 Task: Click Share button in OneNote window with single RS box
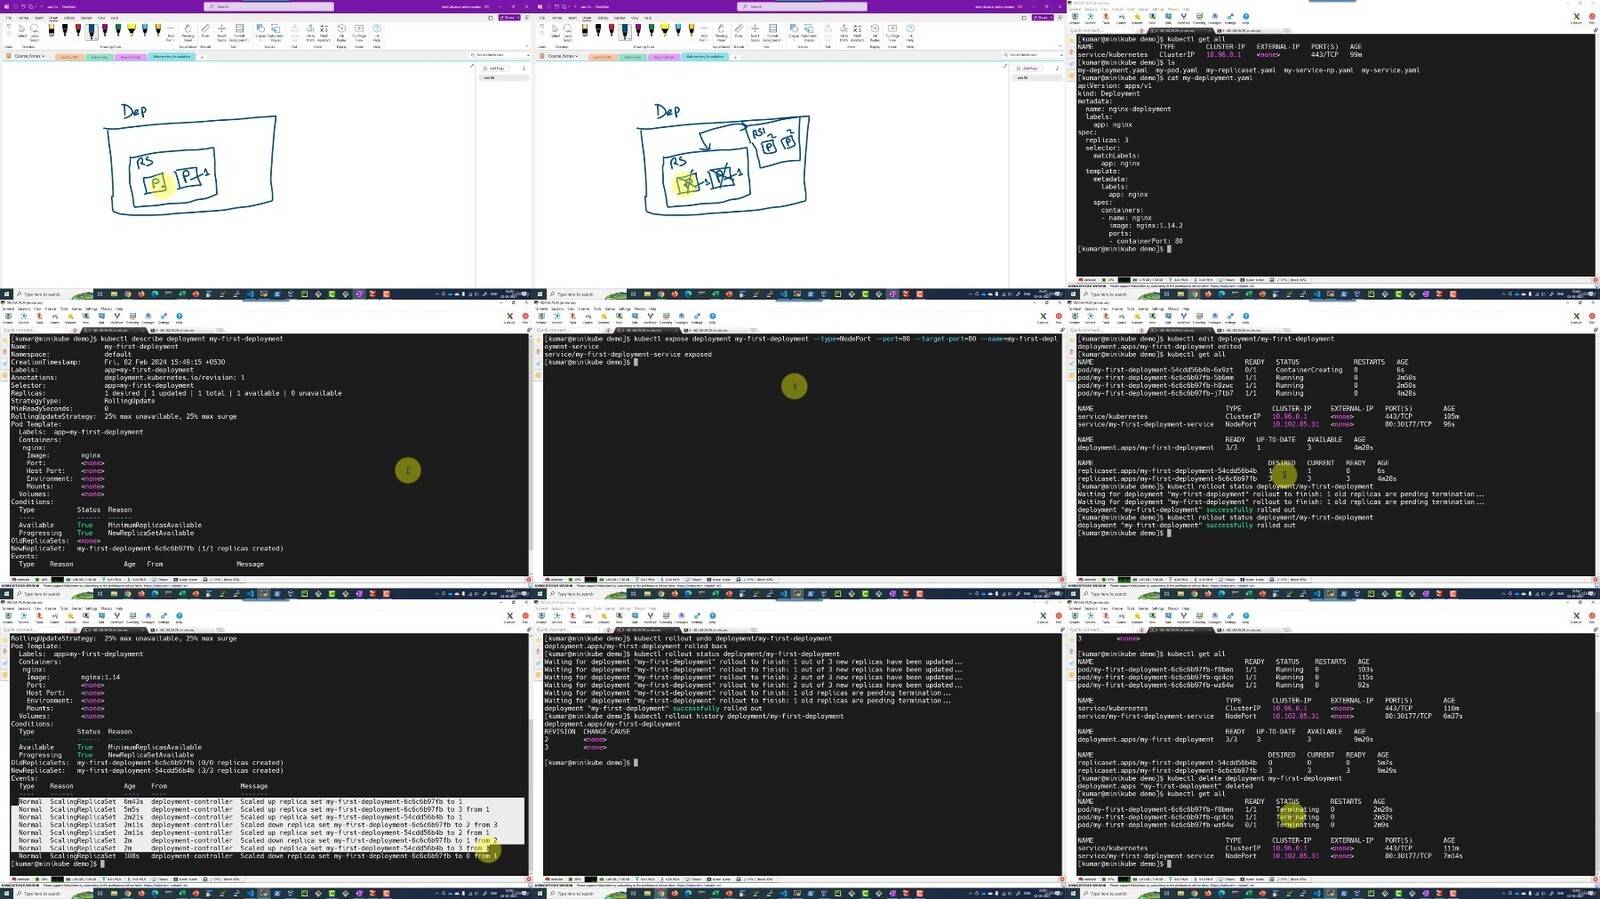coord(510,17)
